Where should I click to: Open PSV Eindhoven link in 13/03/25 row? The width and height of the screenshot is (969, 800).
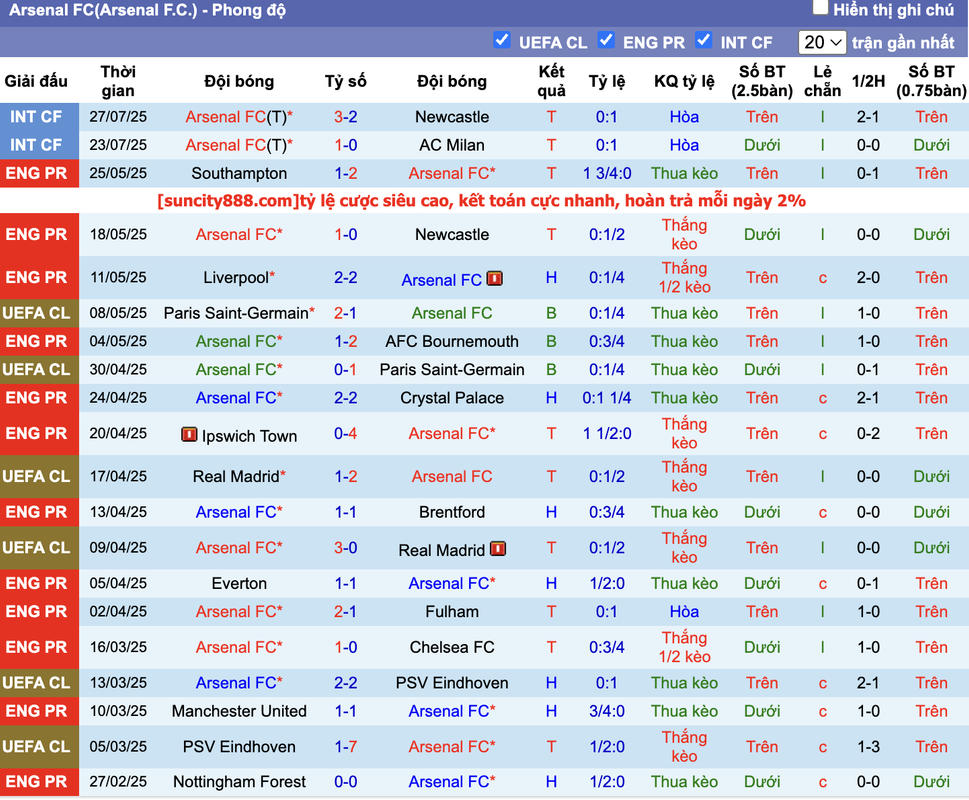click(x=452, y=683)
